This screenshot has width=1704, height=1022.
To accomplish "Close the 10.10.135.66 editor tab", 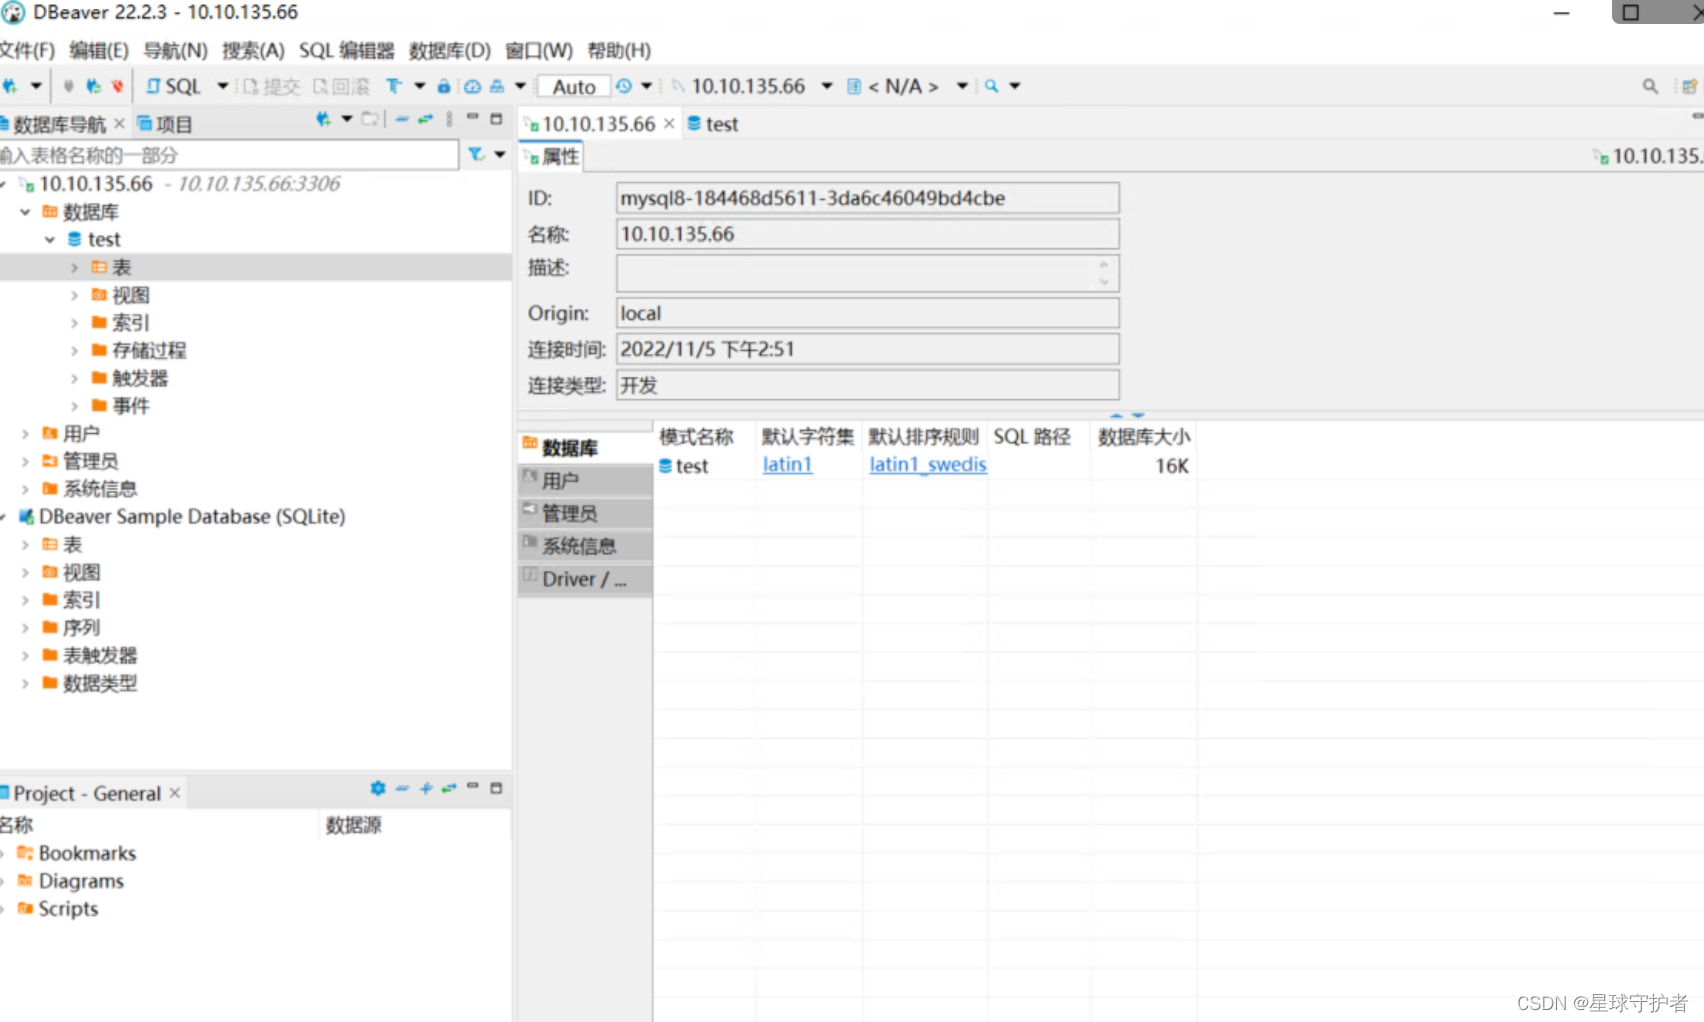I will click(669, 123).
